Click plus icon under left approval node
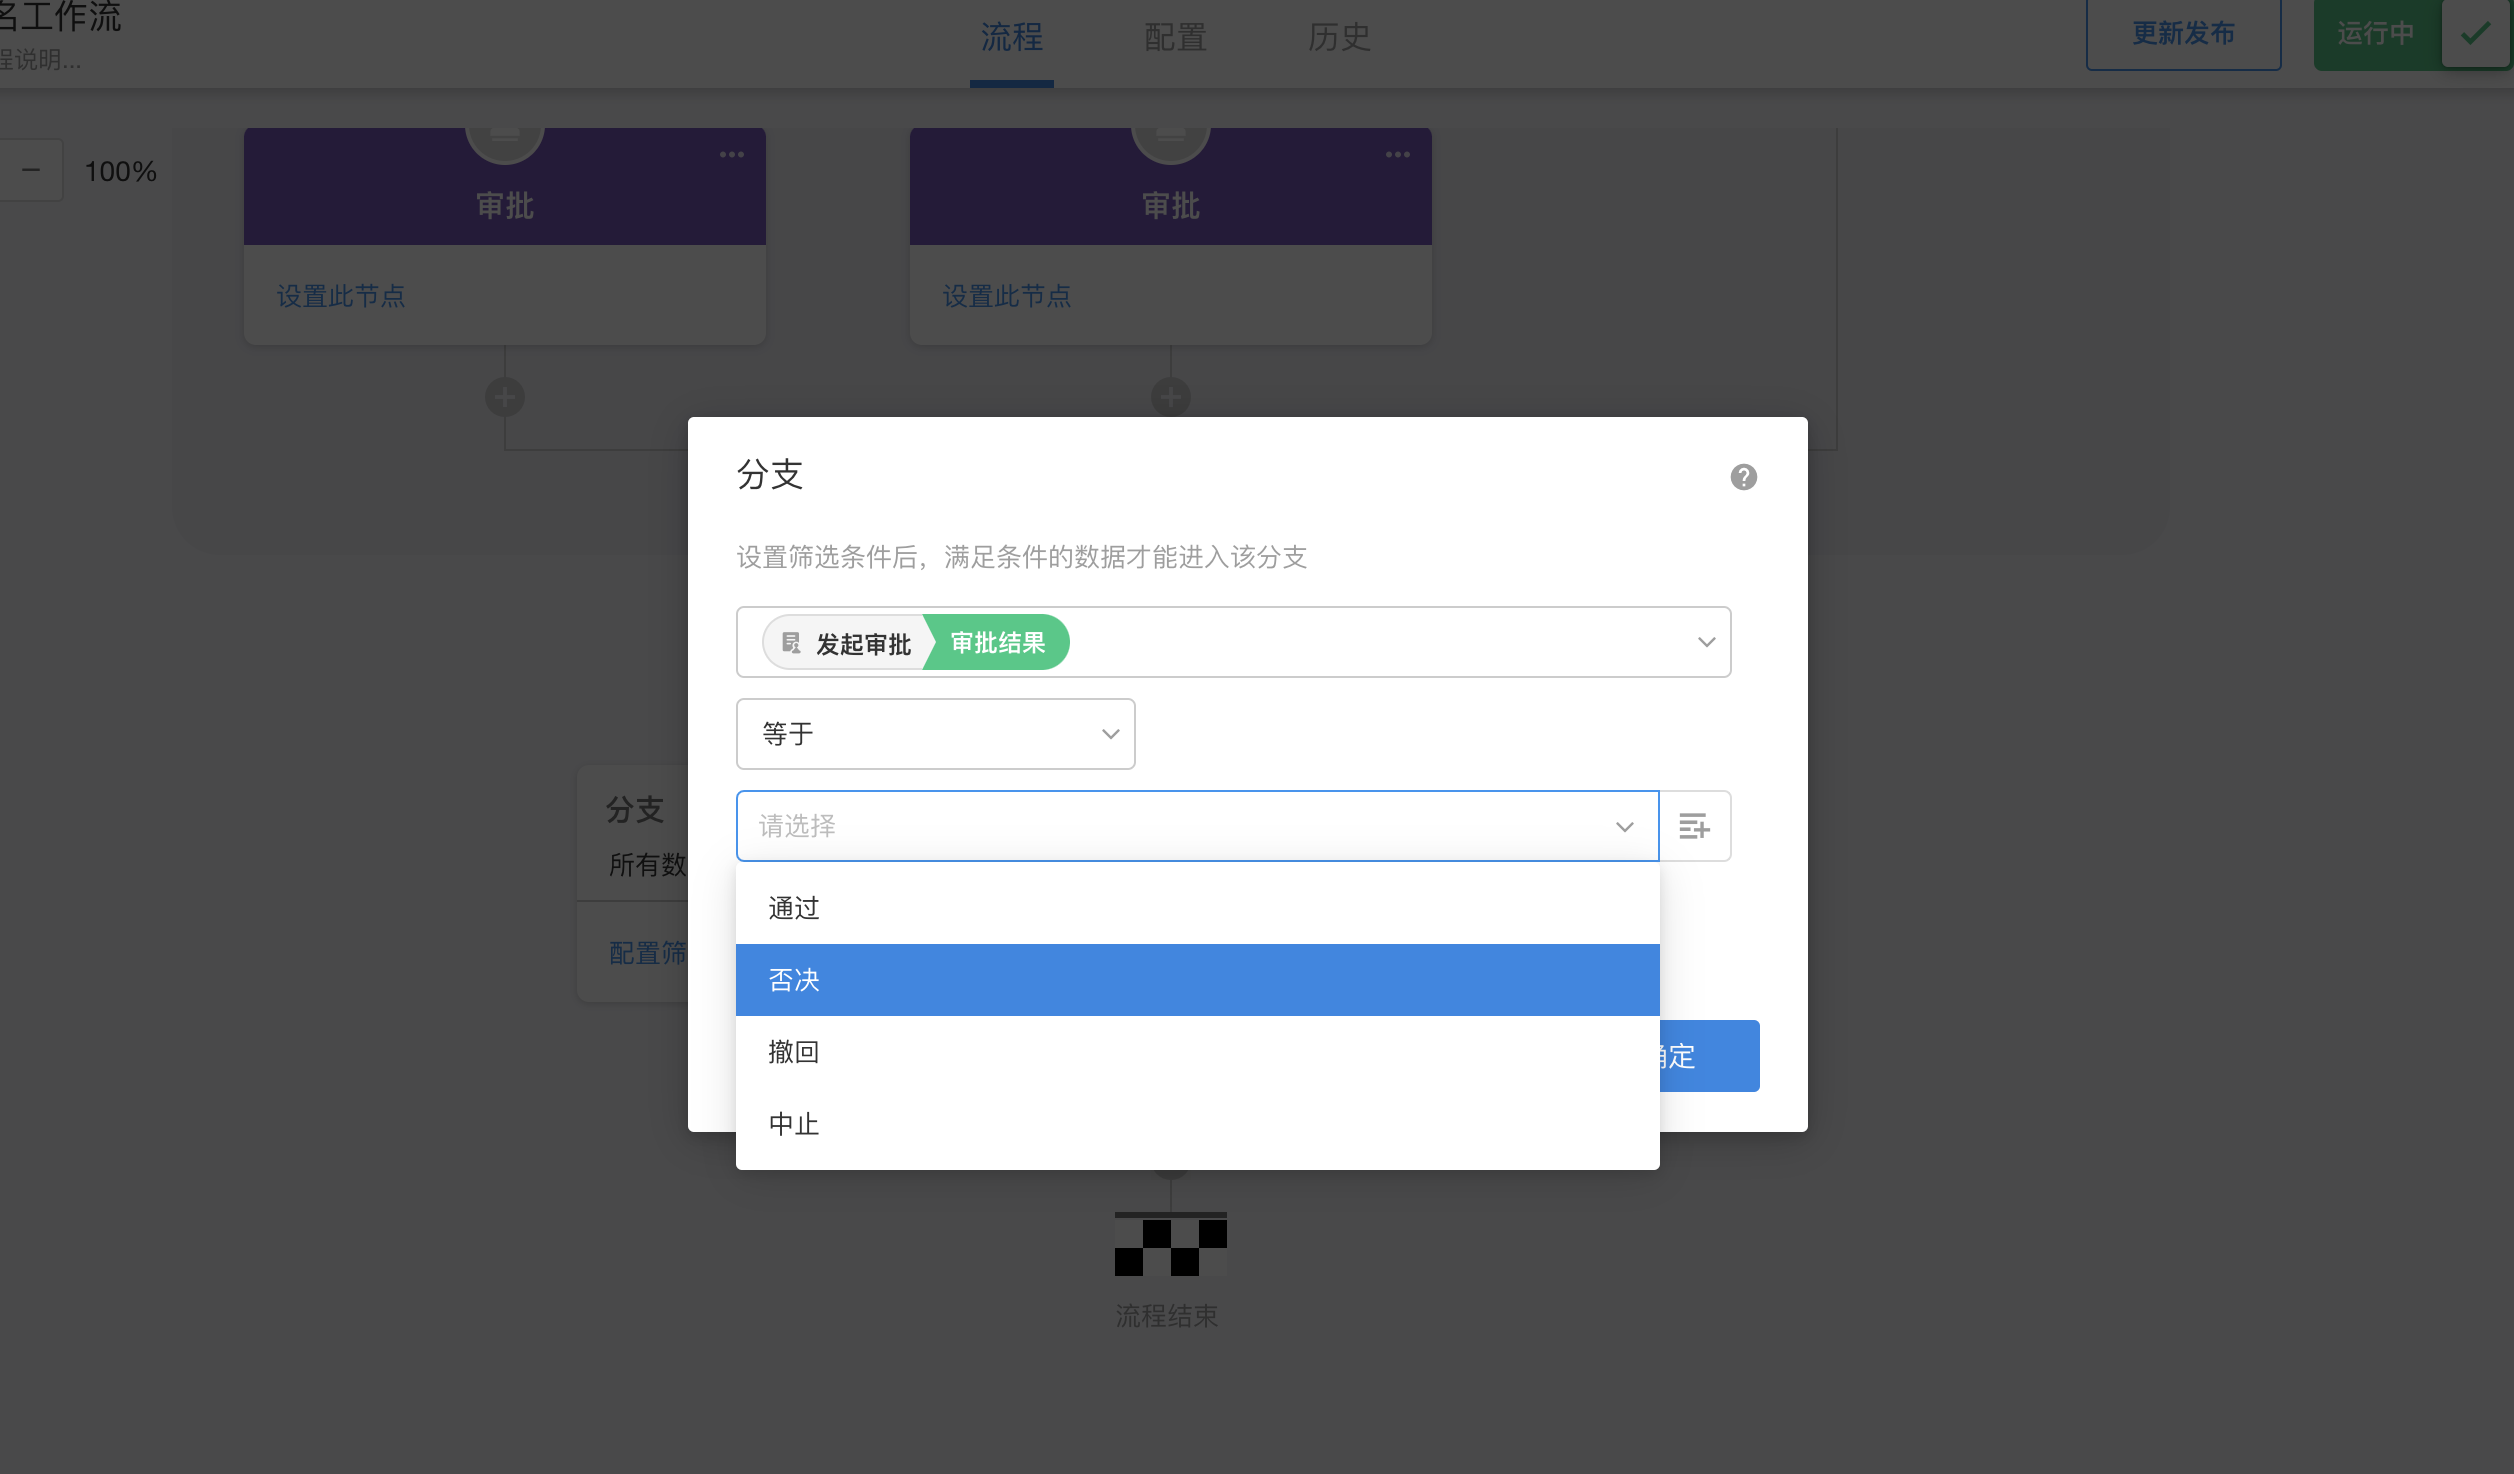The image size is (2514, 1474). pos(505,397)
